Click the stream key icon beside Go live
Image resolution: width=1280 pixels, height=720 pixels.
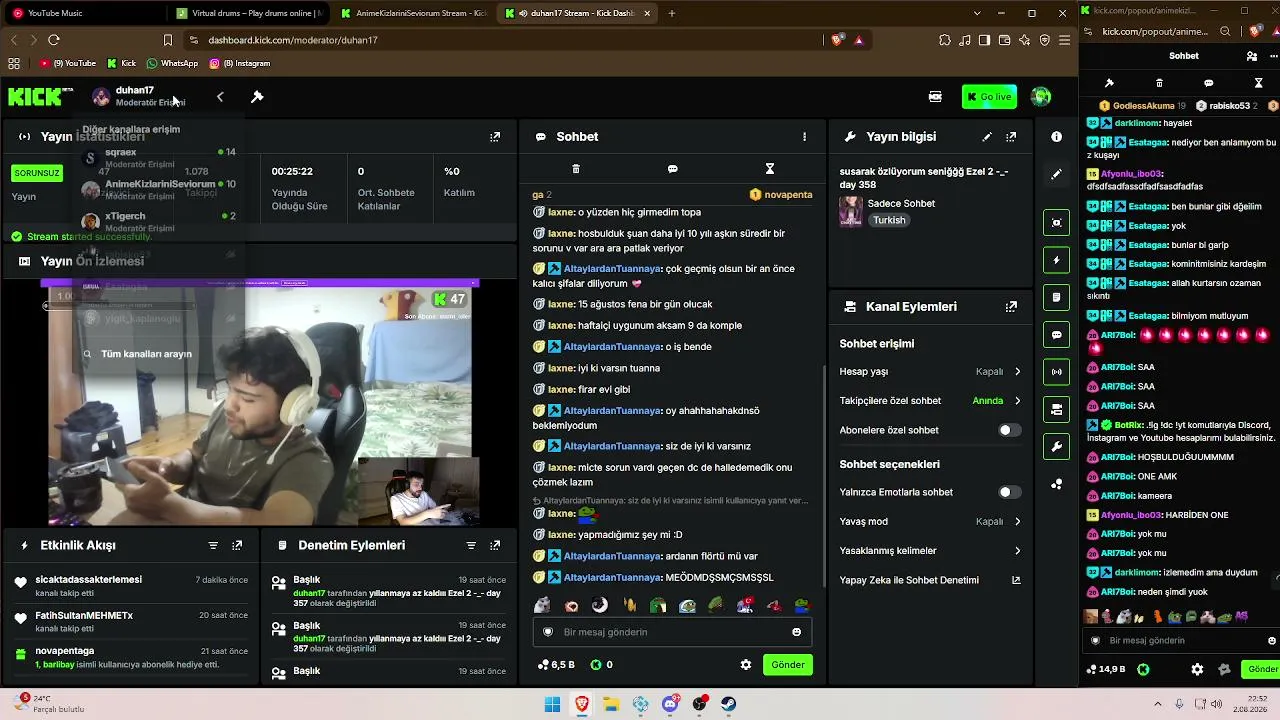pyautogui.click(x=935, y=97)
